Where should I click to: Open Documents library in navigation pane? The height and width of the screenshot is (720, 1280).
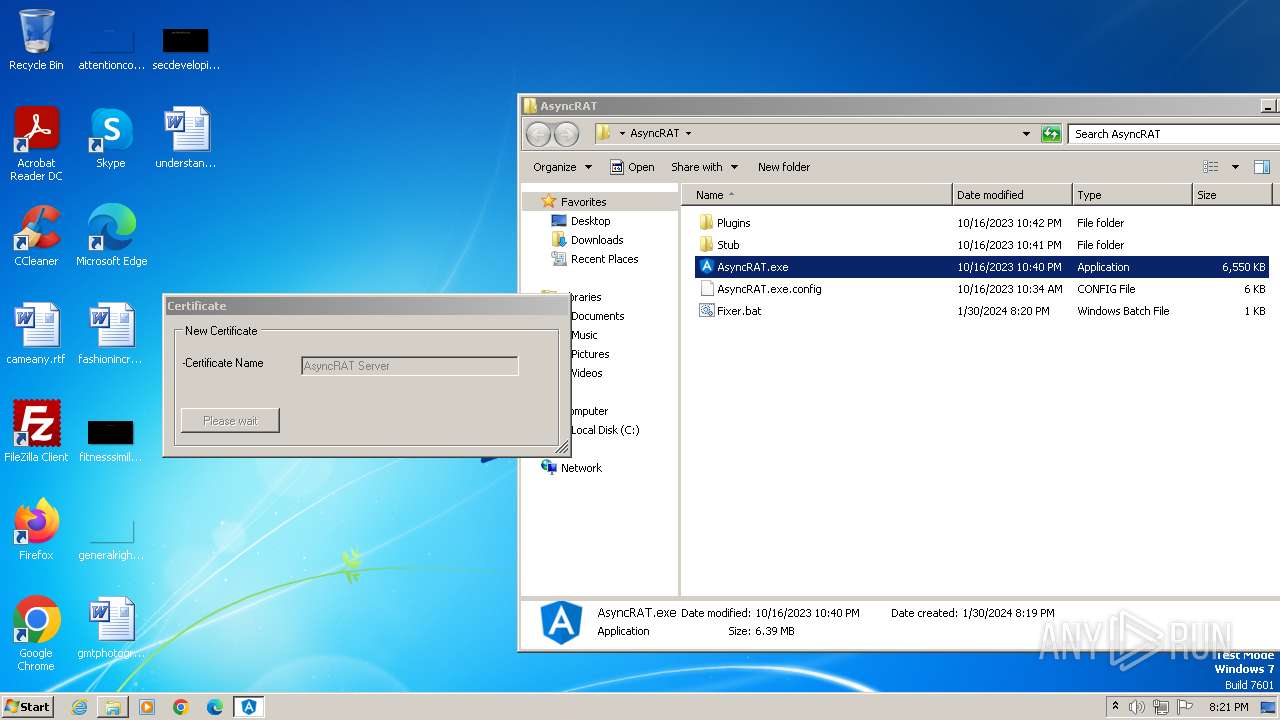(x=597, y=316)
